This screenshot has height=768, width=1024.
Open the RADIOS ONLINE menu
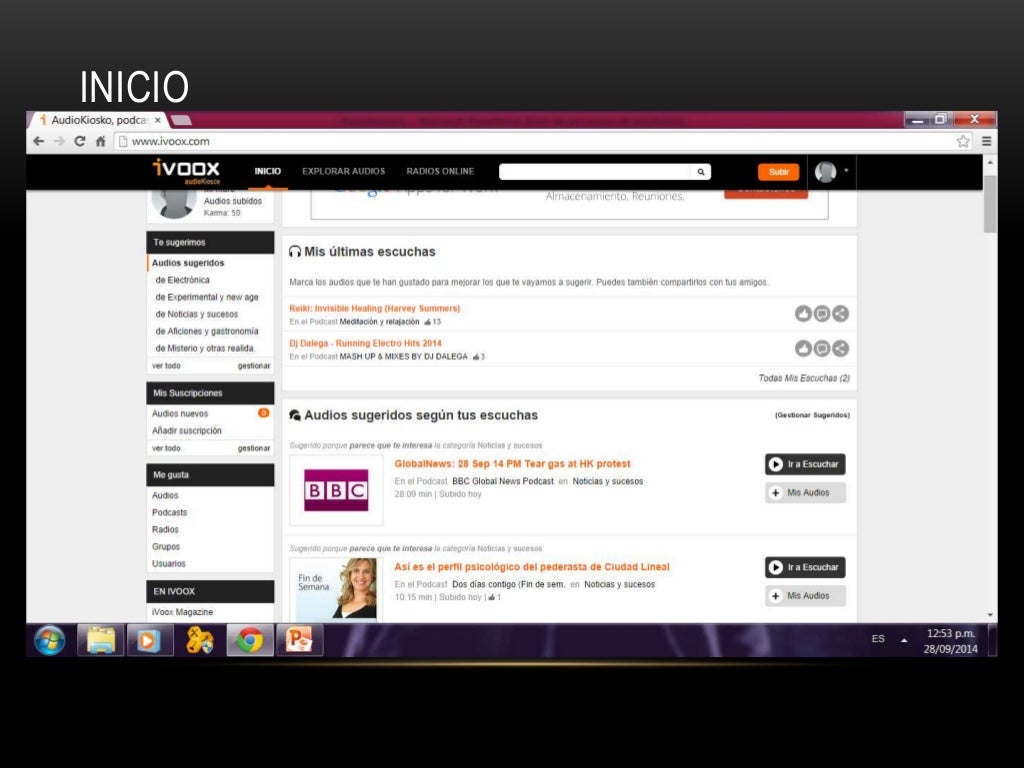pos(440,171)
